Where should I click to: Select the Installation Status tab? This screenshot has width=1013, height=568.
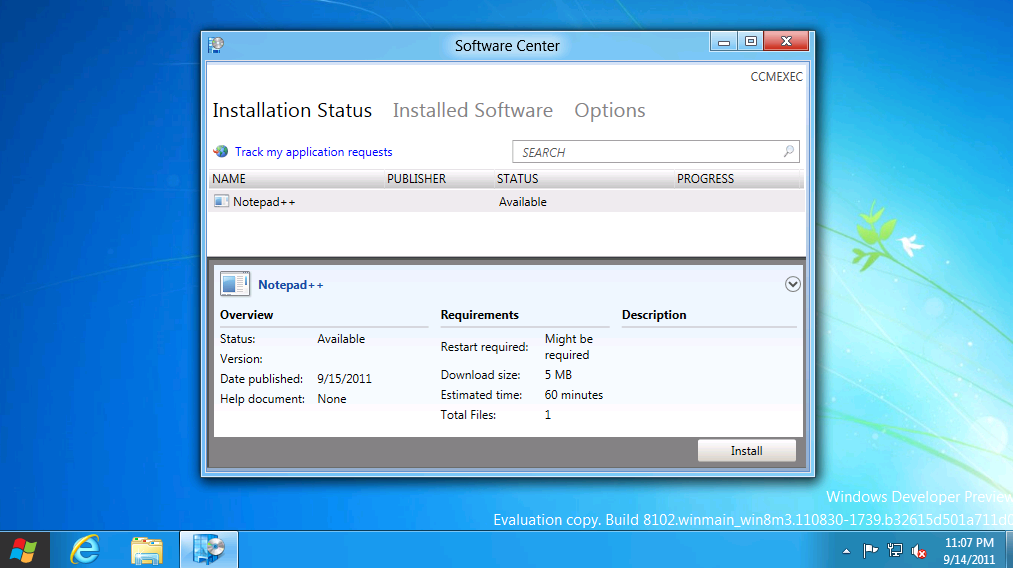point(292,111)
